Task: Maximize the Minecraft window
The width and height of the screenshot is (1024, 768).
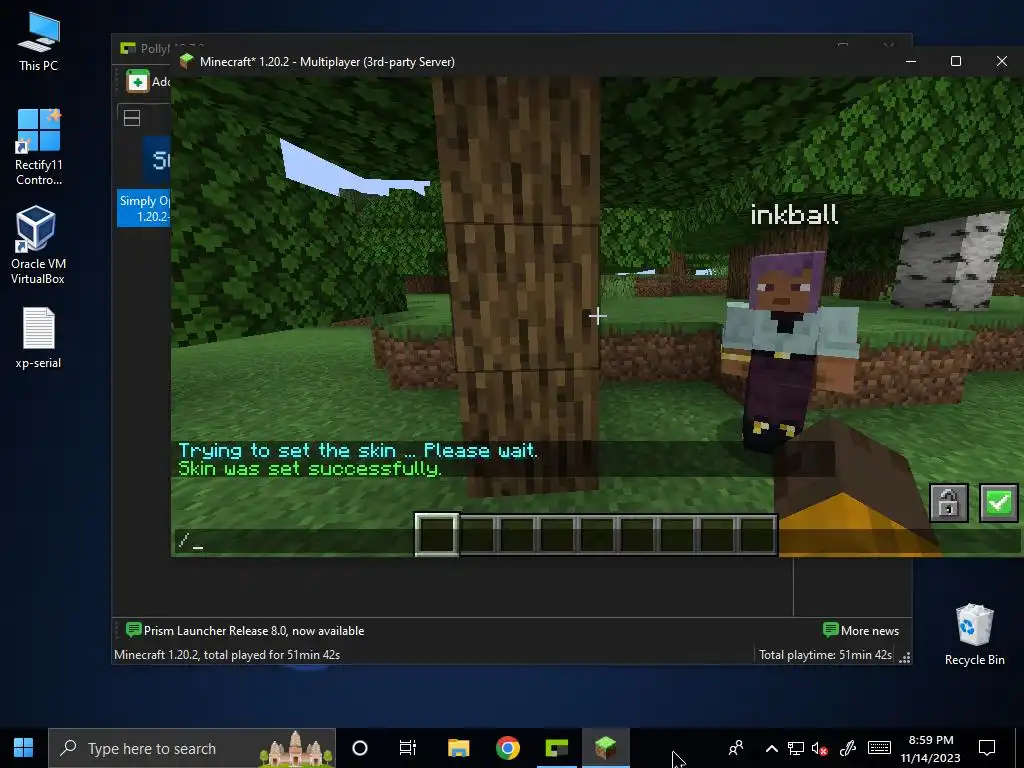Action: point(955,61)
